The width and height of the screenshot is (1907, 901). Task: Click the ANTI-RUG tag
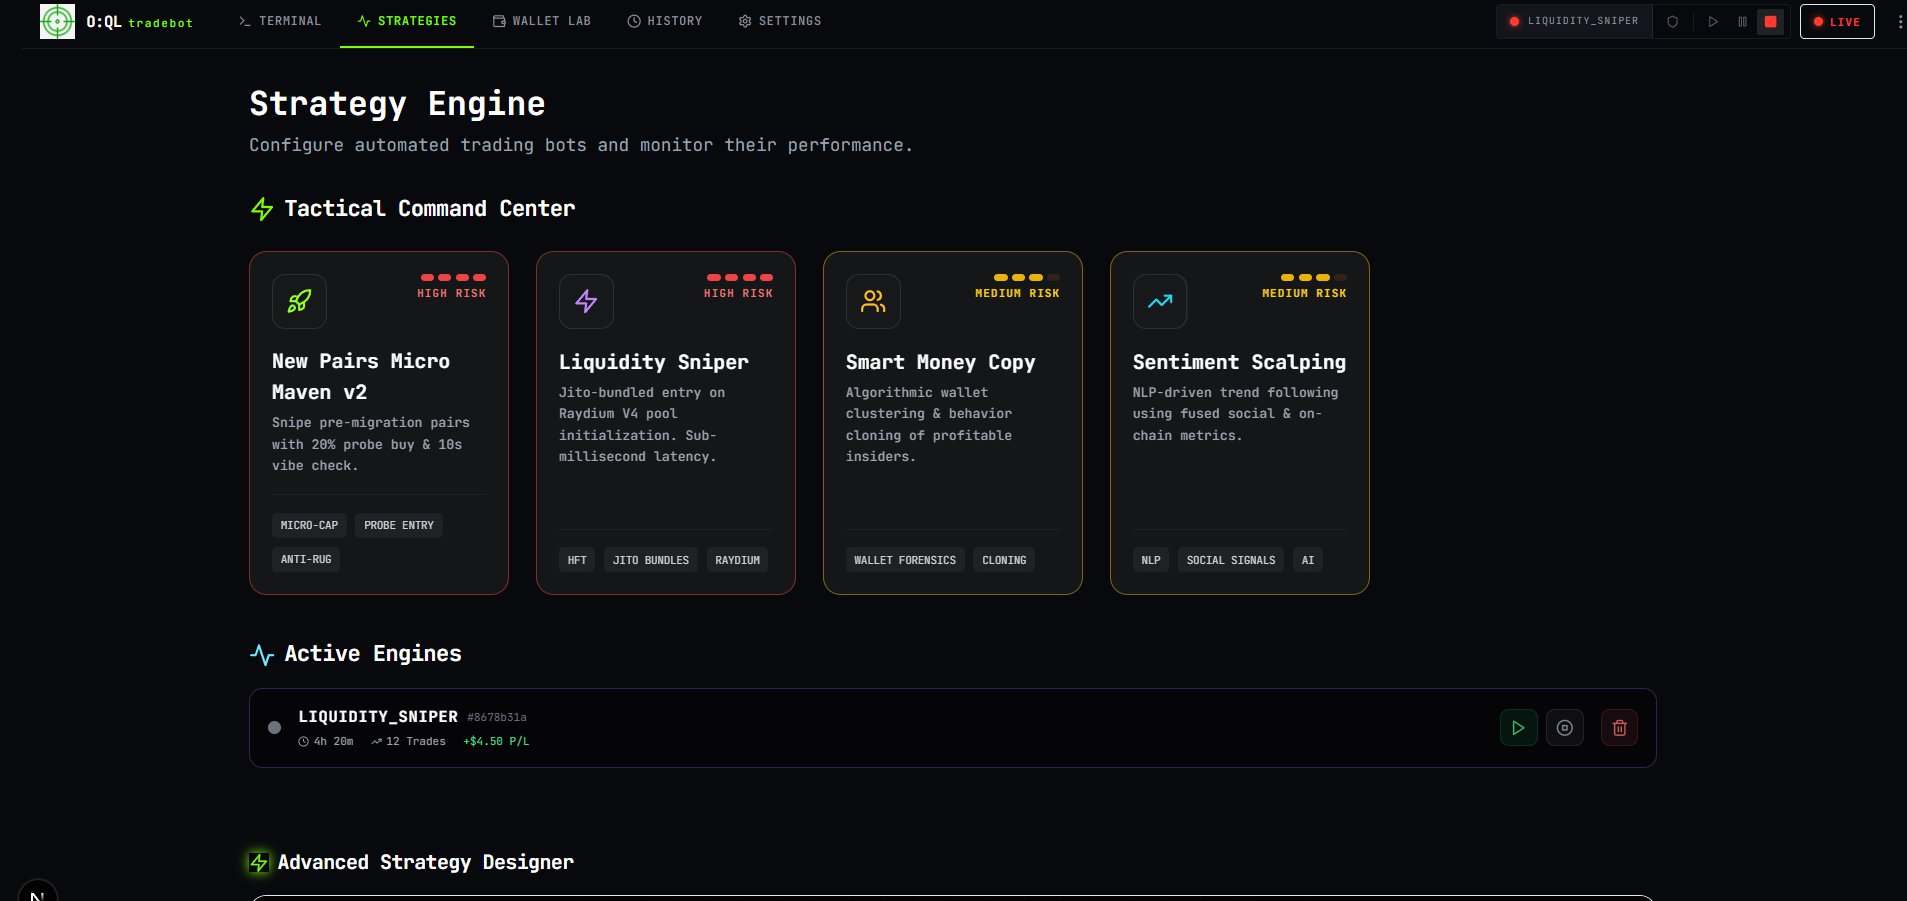[x=306, y=559]
